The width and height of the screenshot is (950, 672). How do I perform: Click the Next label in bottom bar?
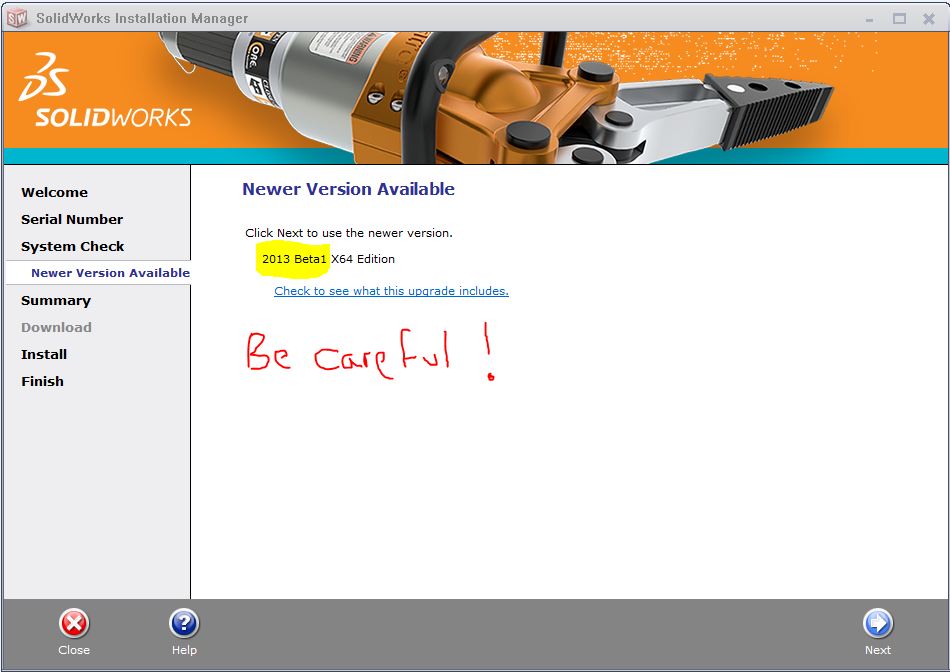pyautogui.click(x=878, y=650)
